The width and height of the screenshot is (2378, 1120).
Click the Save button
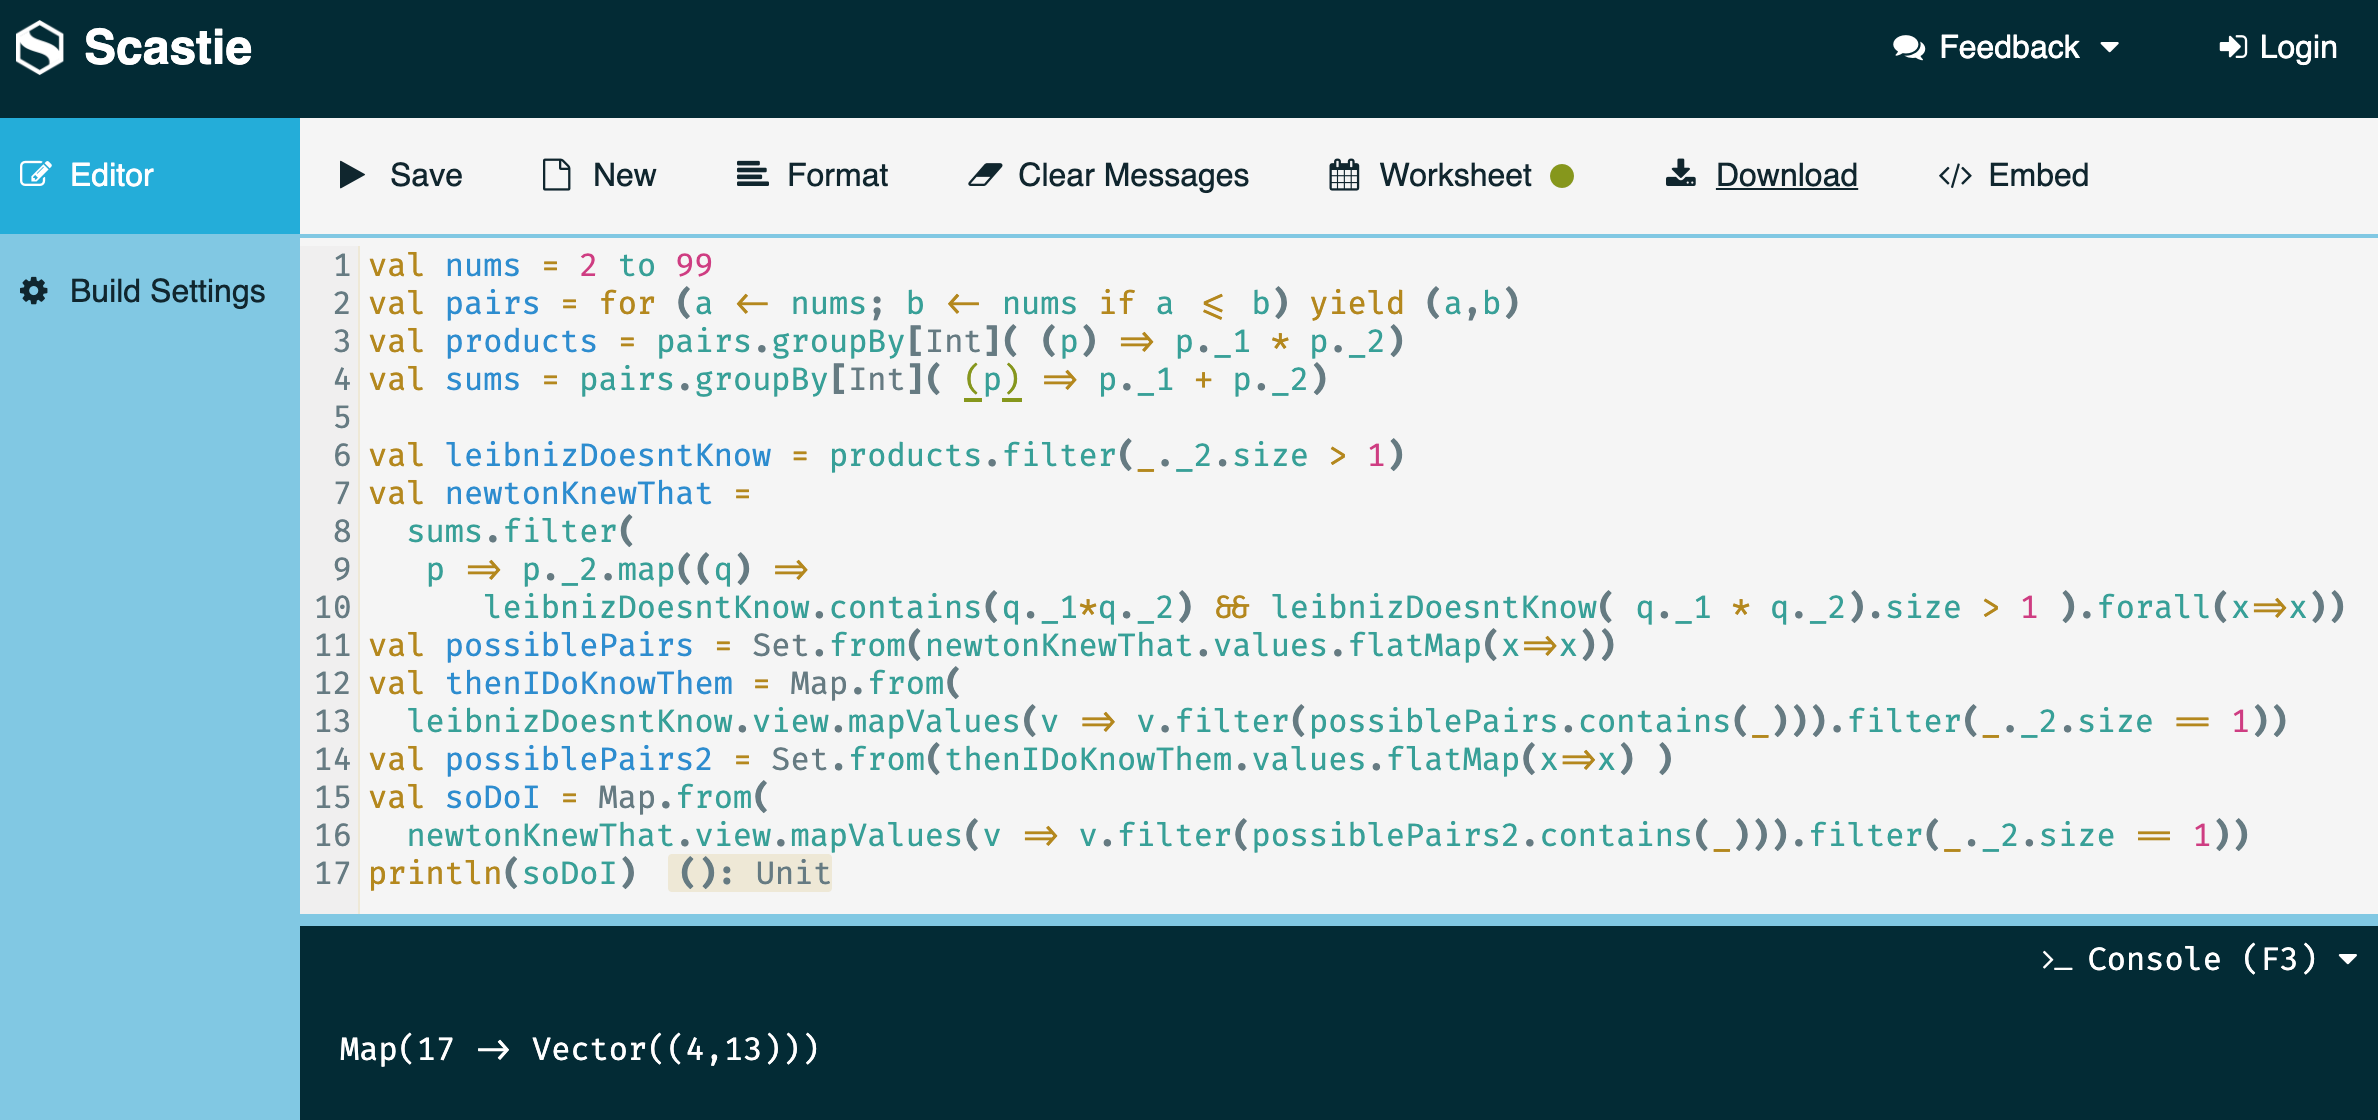401,175
